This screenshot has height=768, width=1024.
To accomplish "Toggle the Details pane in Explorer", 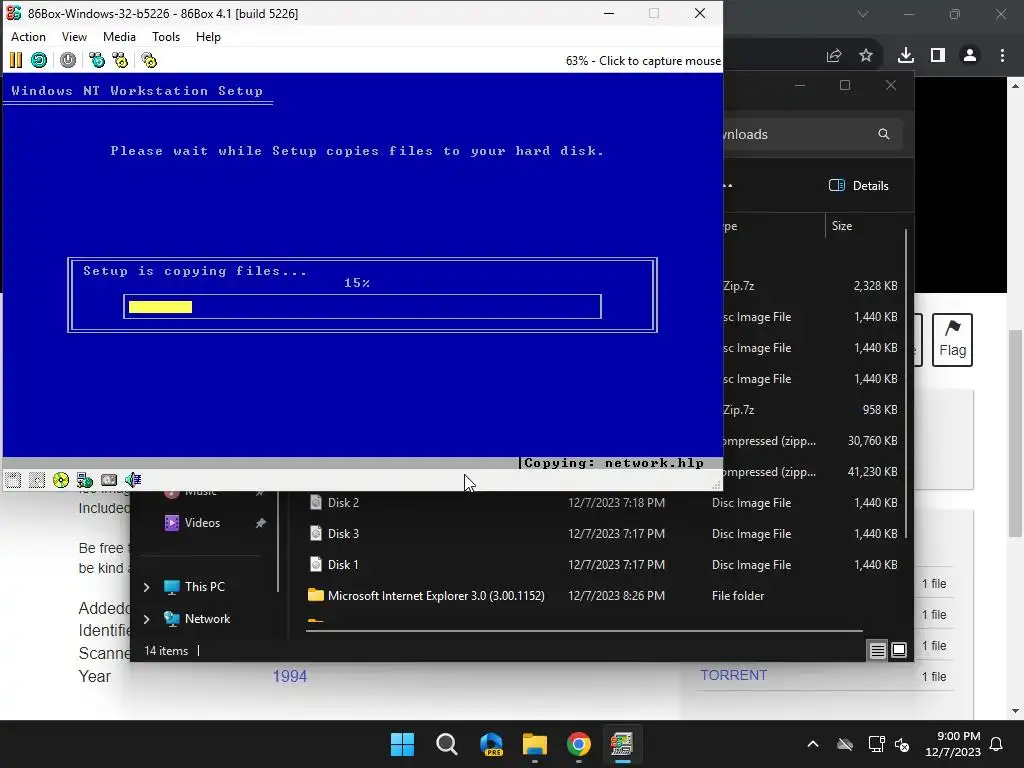I will pyautogui.click(x=859, y=185).
